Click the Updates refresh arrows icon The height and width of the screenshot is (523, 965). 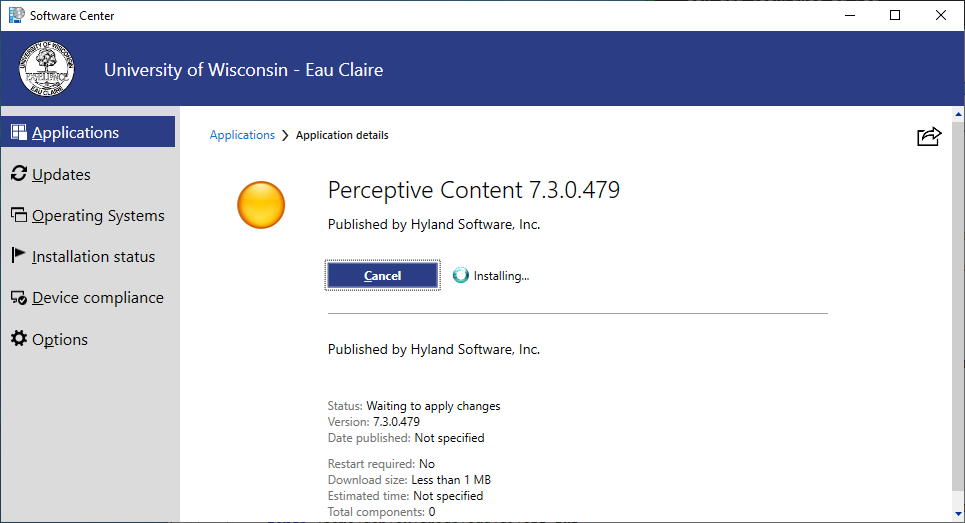point(19,174)
